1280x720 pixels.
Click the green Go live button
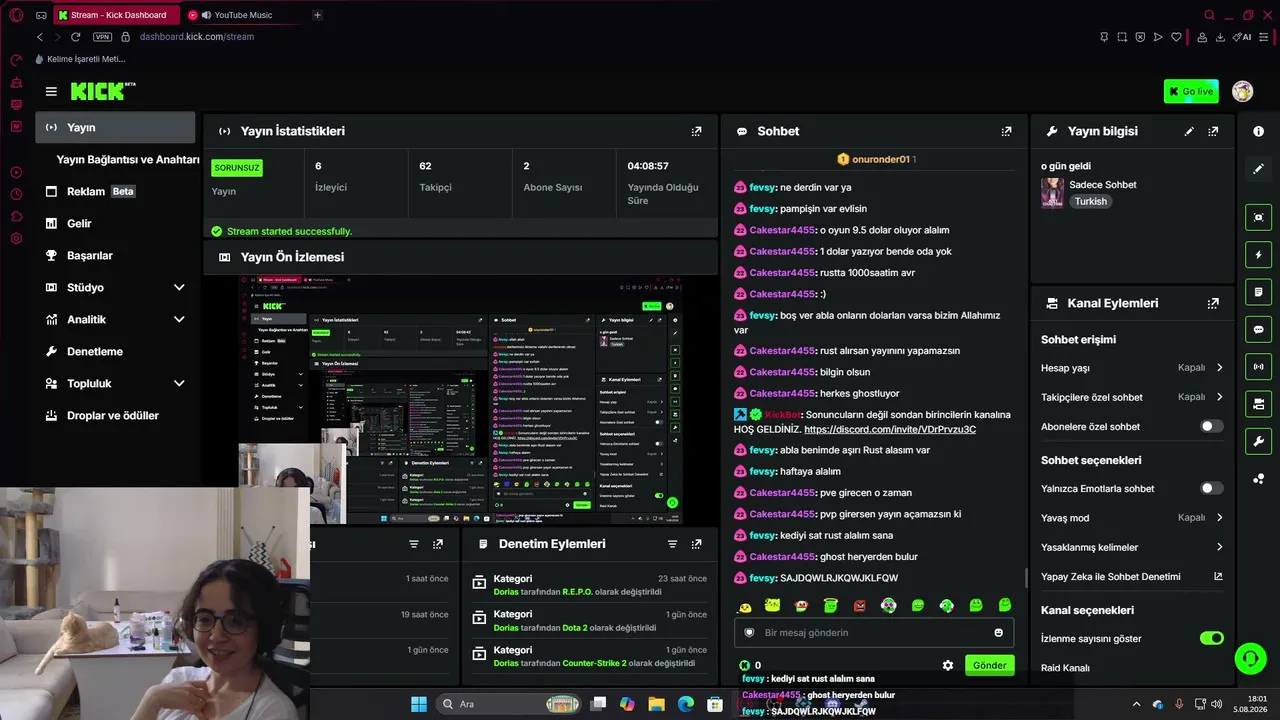[1191, 91]
